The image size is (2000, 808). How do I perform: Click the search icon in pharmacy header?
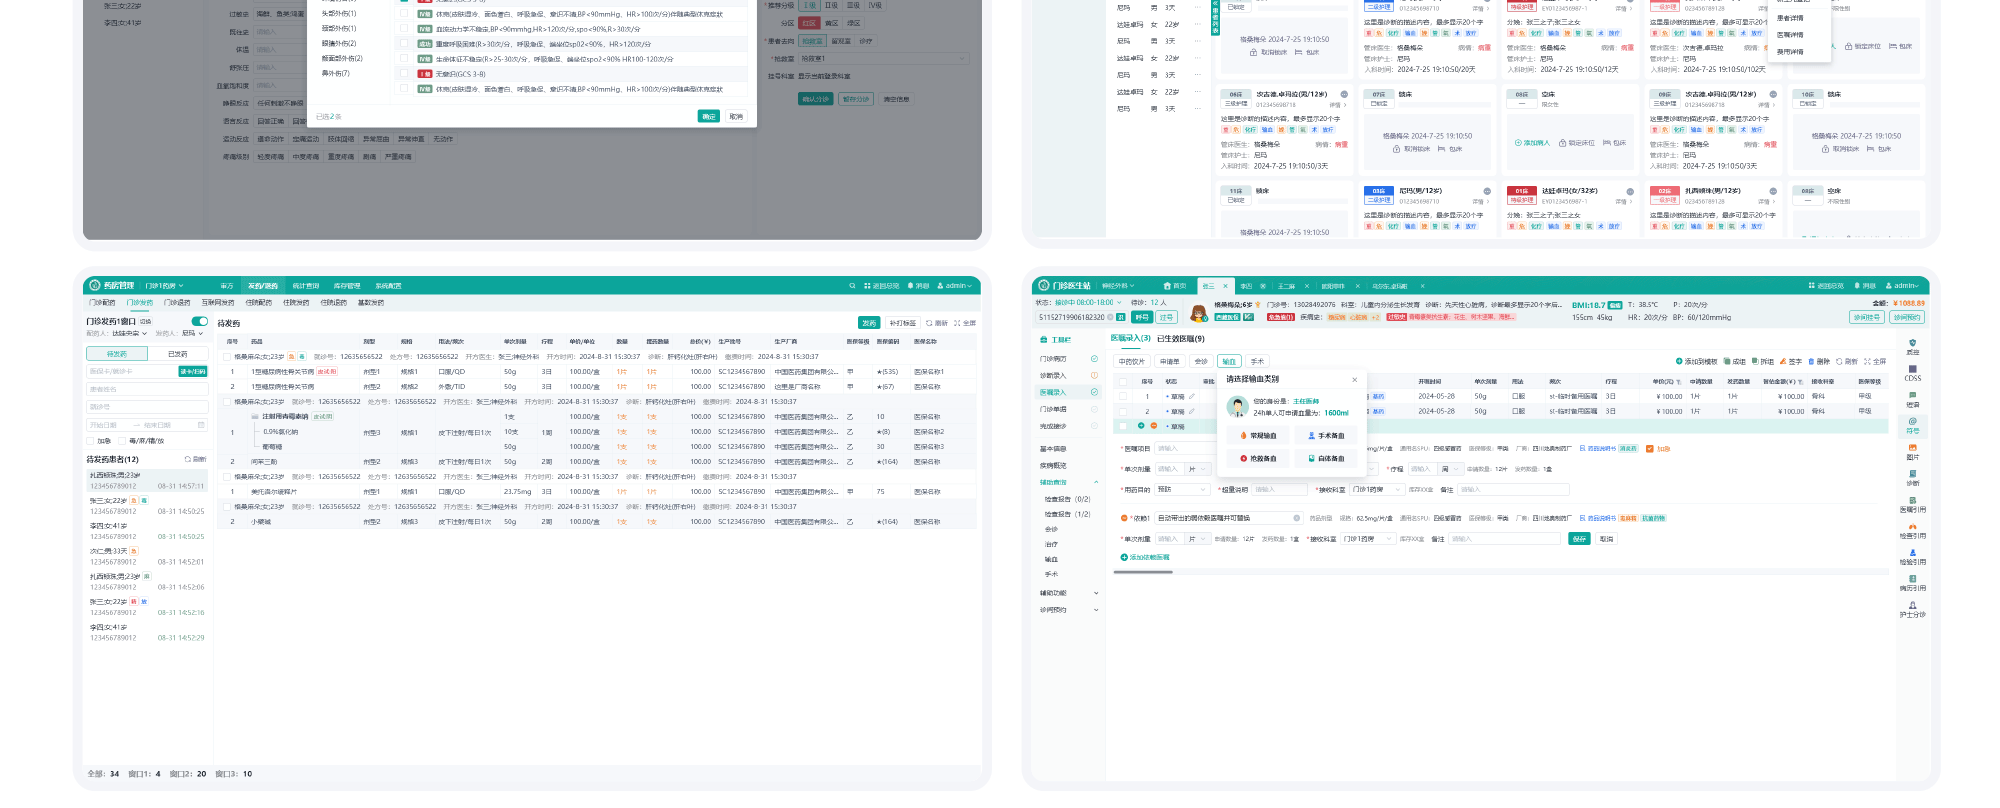coord(852,286)
